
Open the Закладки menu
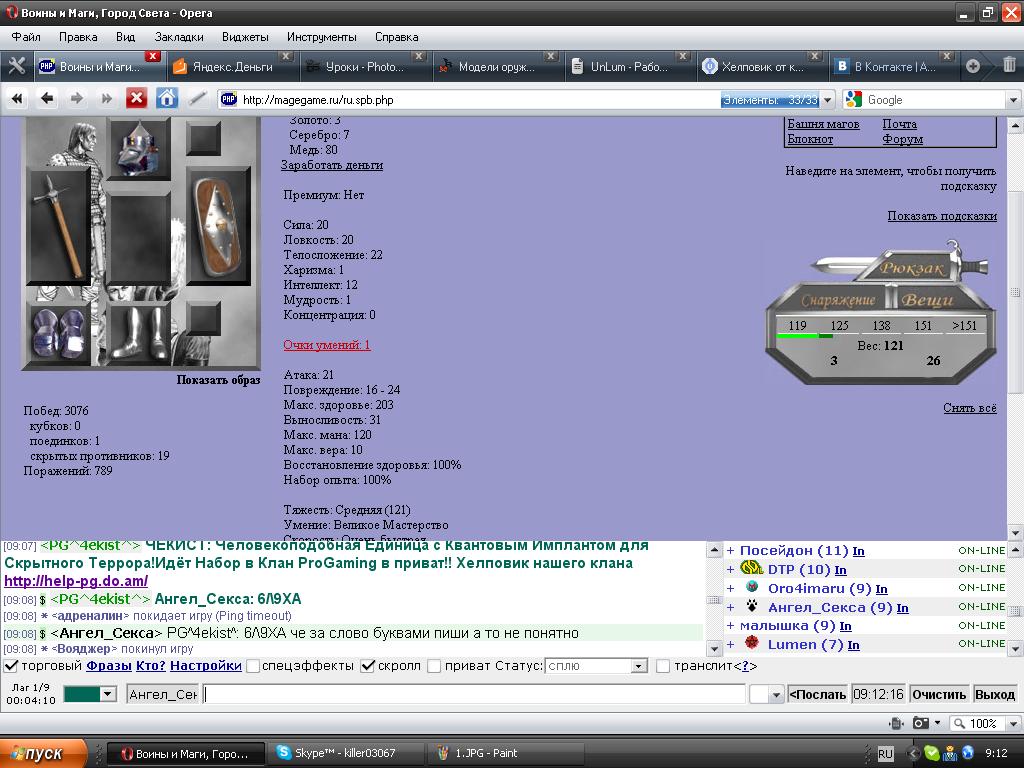[179, 37]
